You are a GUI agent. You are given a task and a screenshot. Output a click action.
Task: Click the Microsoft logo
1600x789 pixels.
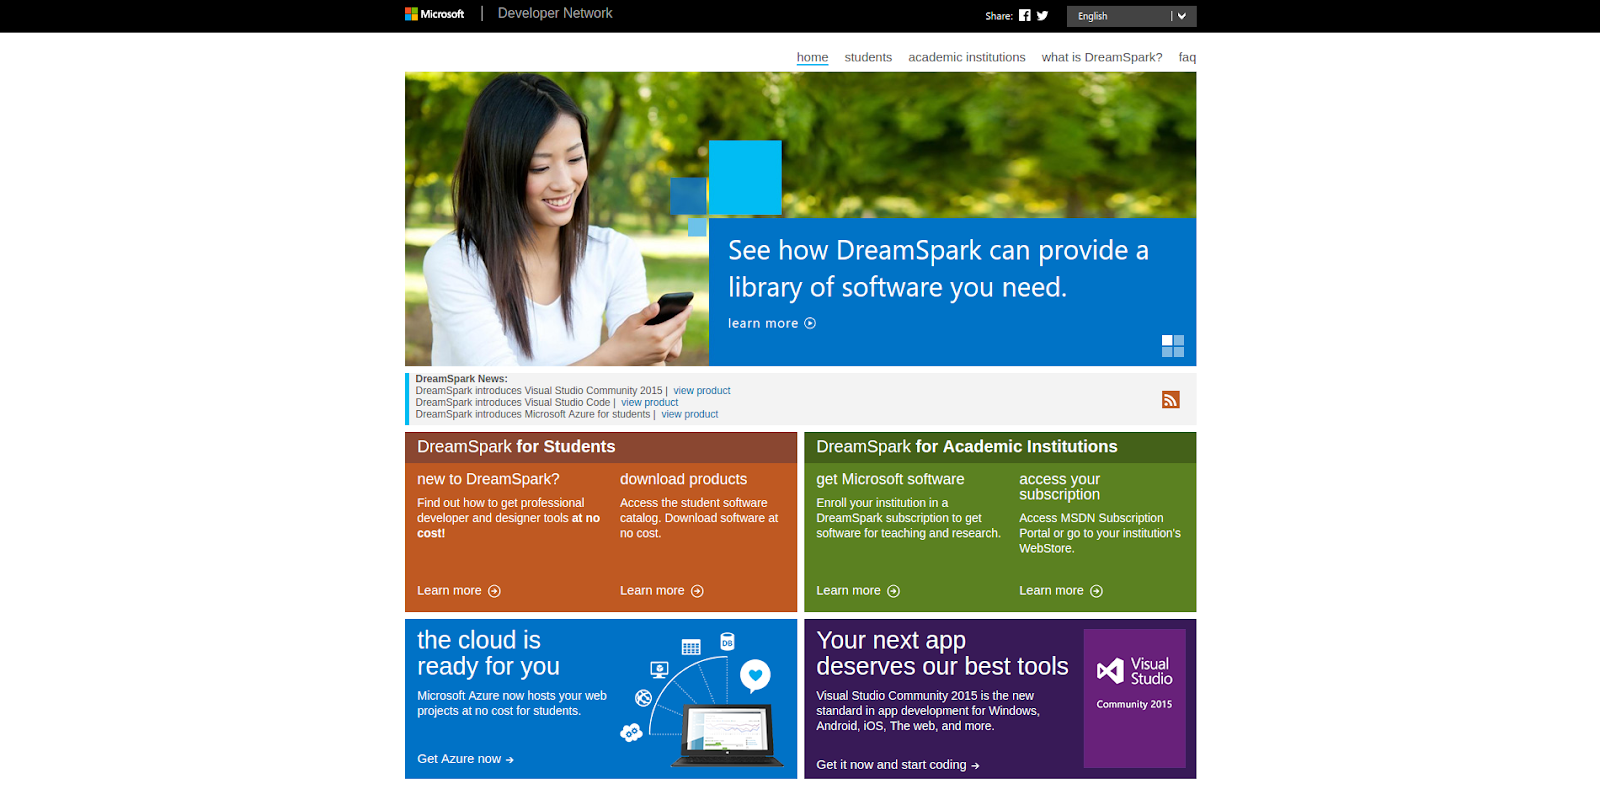pyautogui.click(x=435, y=14)
